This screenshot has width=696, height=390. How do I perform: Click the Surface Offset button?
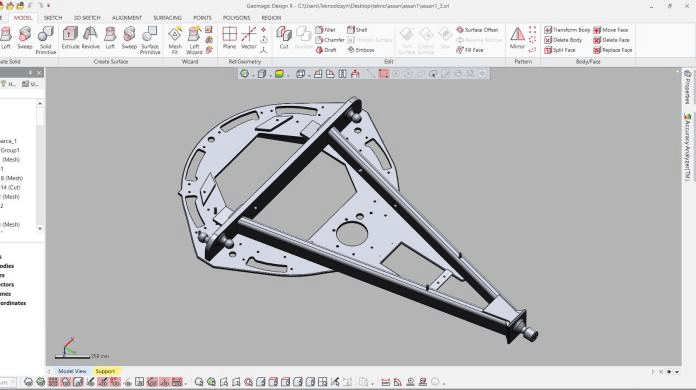point(477,30)
